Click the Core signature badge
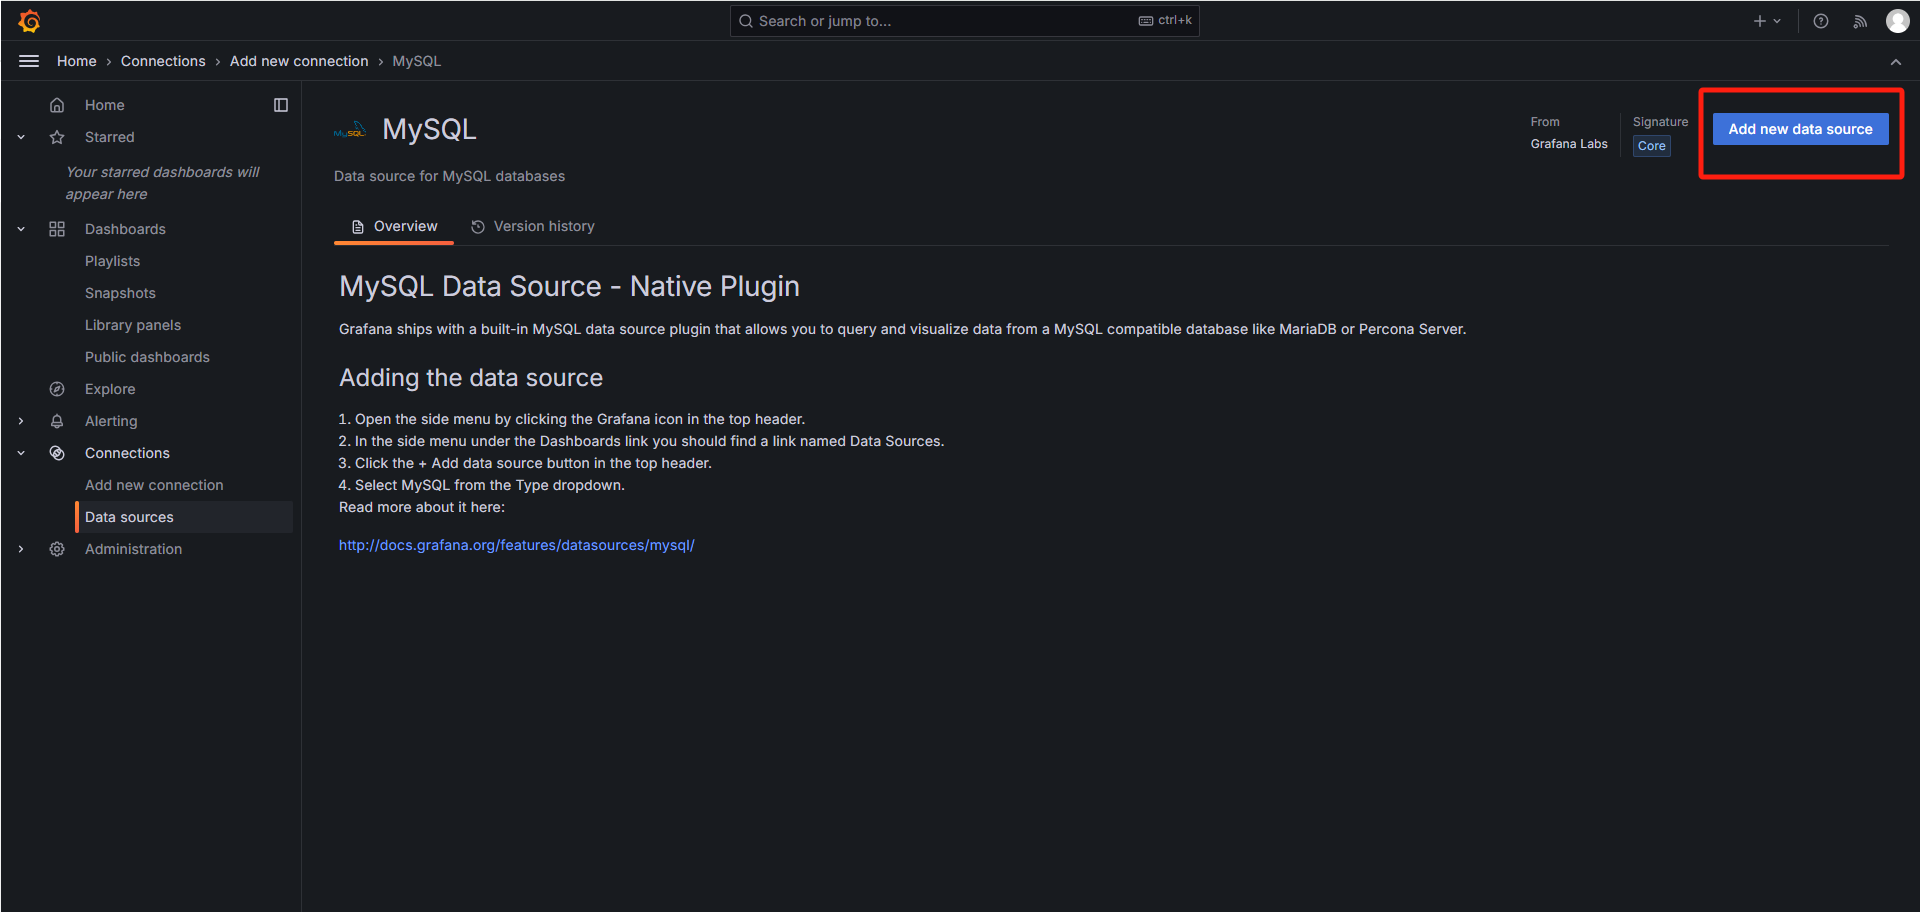 [1652, 146]
